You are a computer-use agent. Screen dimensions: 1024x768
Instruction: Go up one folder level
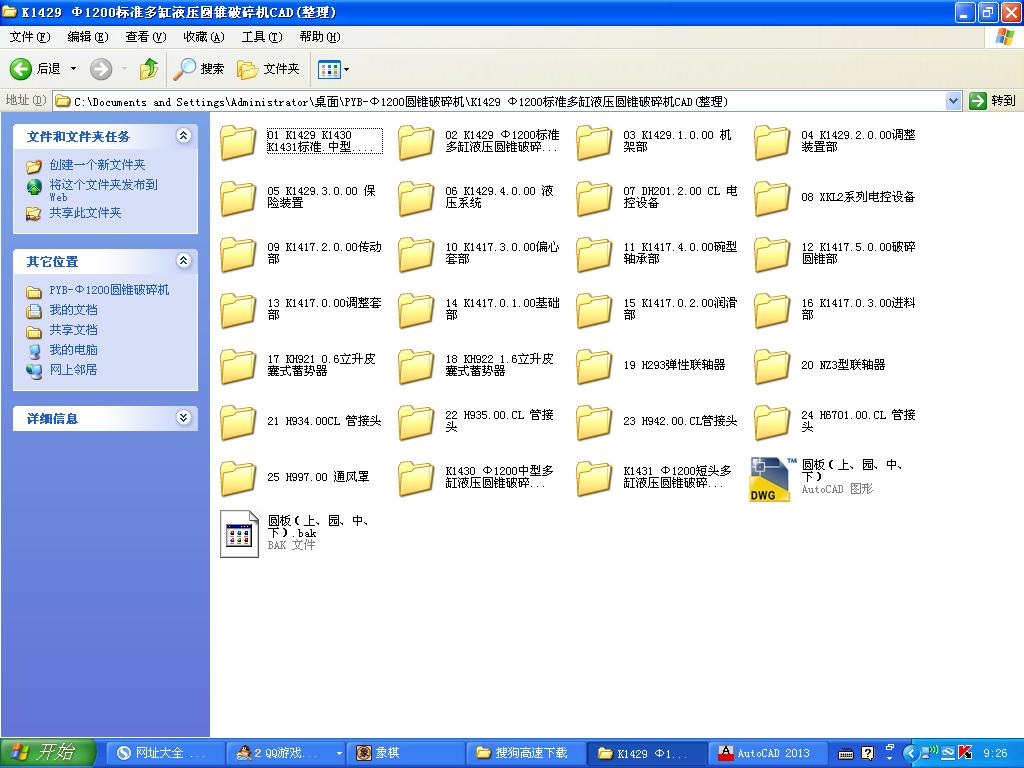coord(148,68)
